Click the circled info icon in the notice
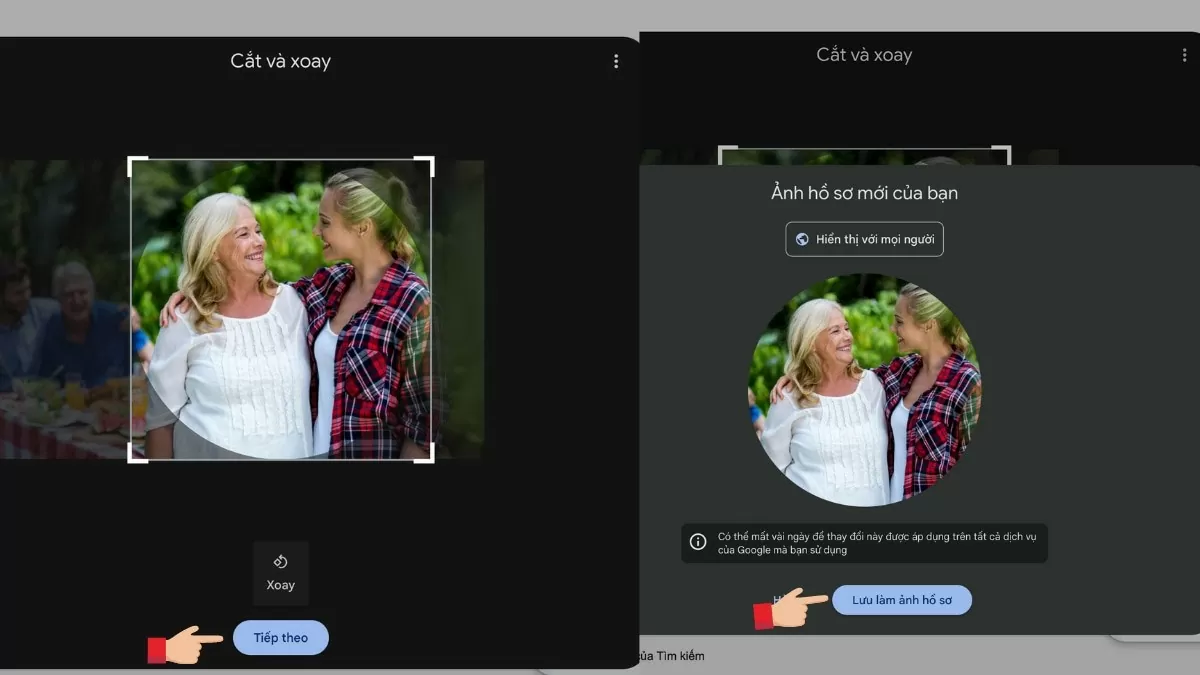Viewport: 1200px width, 675px height. click(697, 541)
